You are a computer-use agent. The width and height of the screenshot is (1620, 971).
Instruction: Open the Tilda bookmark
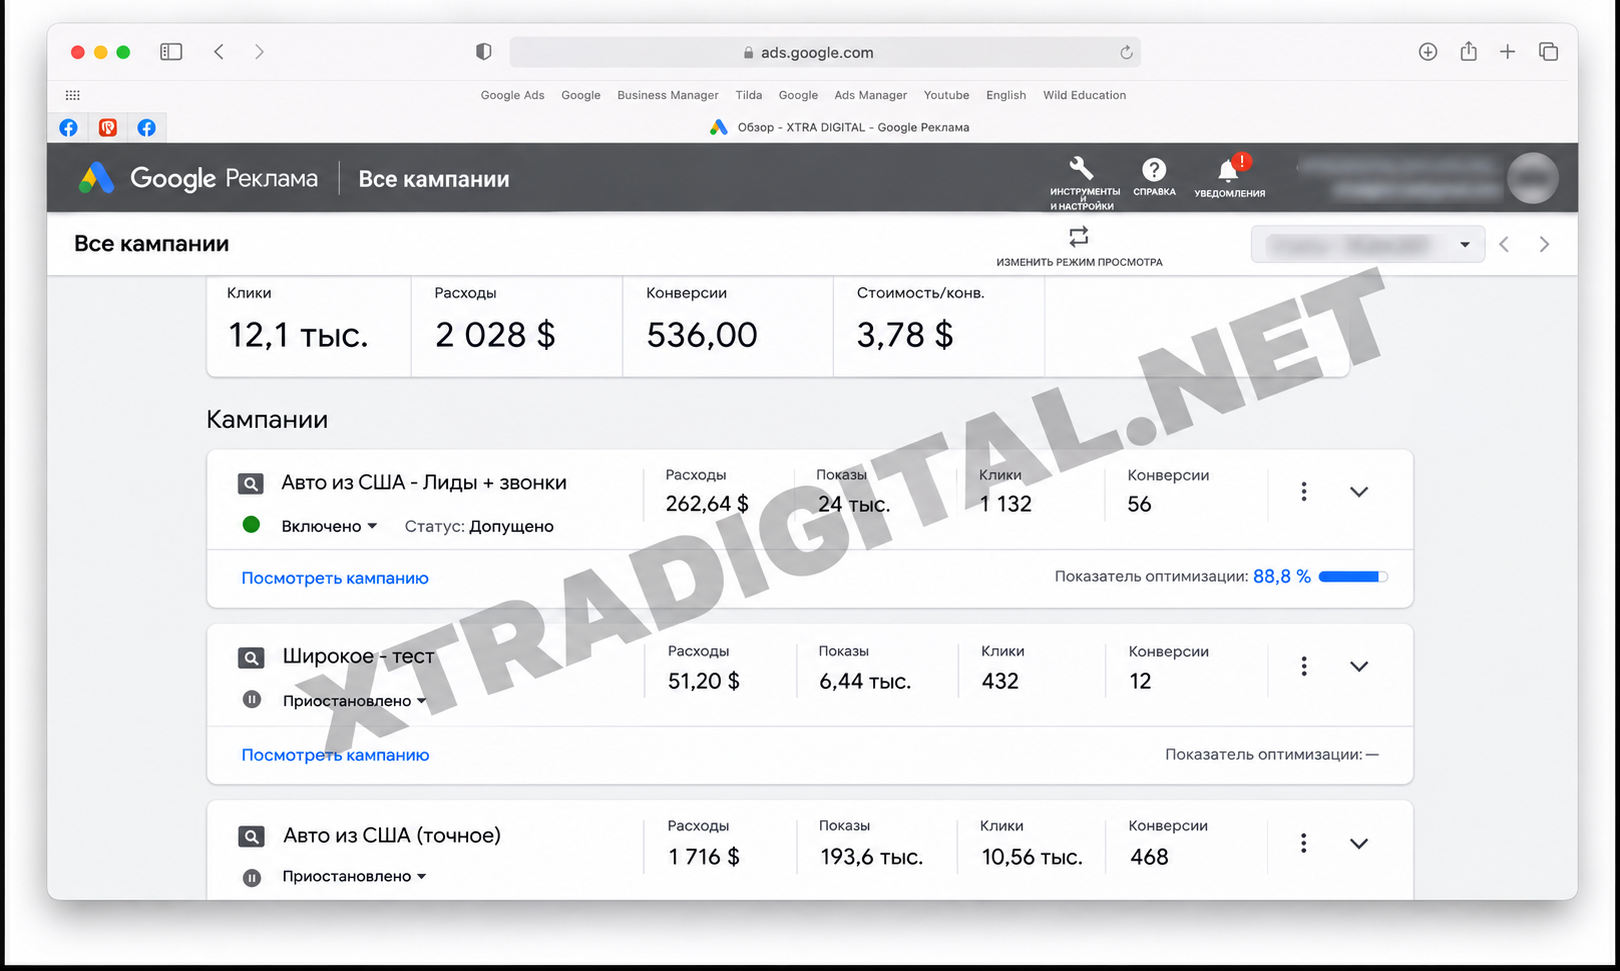pos(749,95)
